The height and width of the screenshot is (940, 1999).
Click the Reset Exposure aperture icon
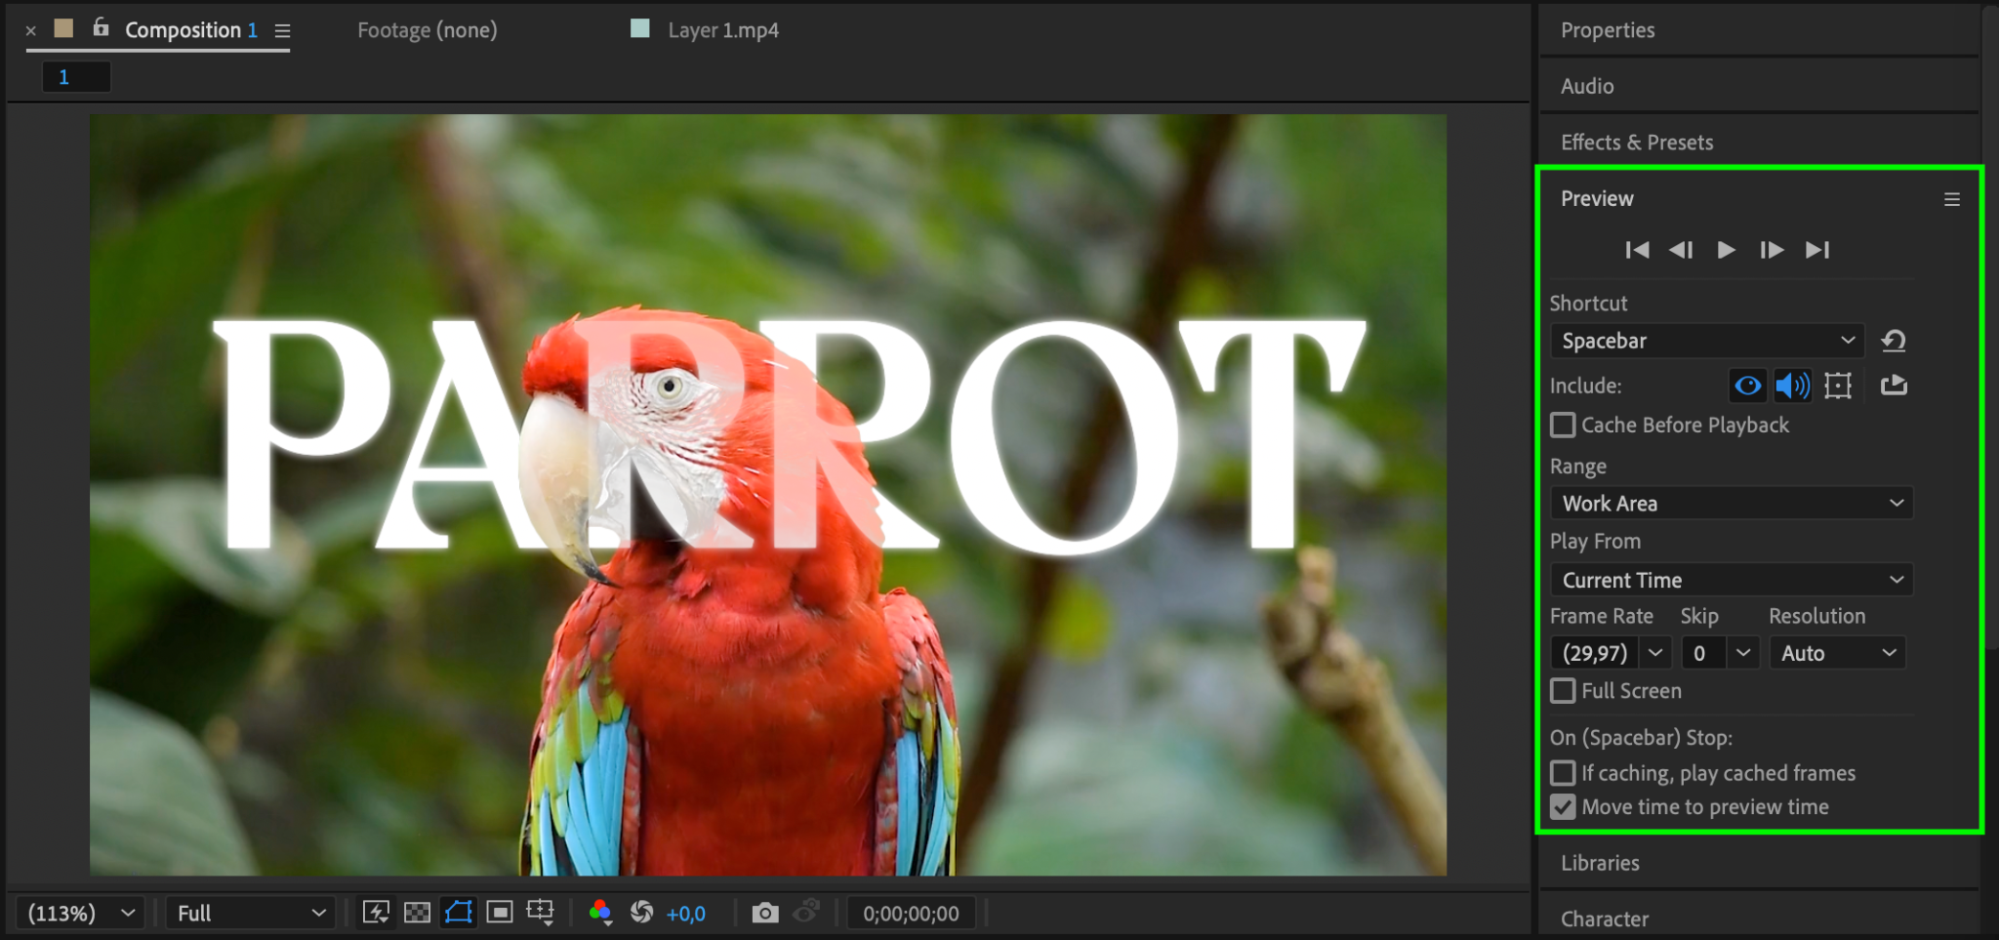(x=642, y=912)
